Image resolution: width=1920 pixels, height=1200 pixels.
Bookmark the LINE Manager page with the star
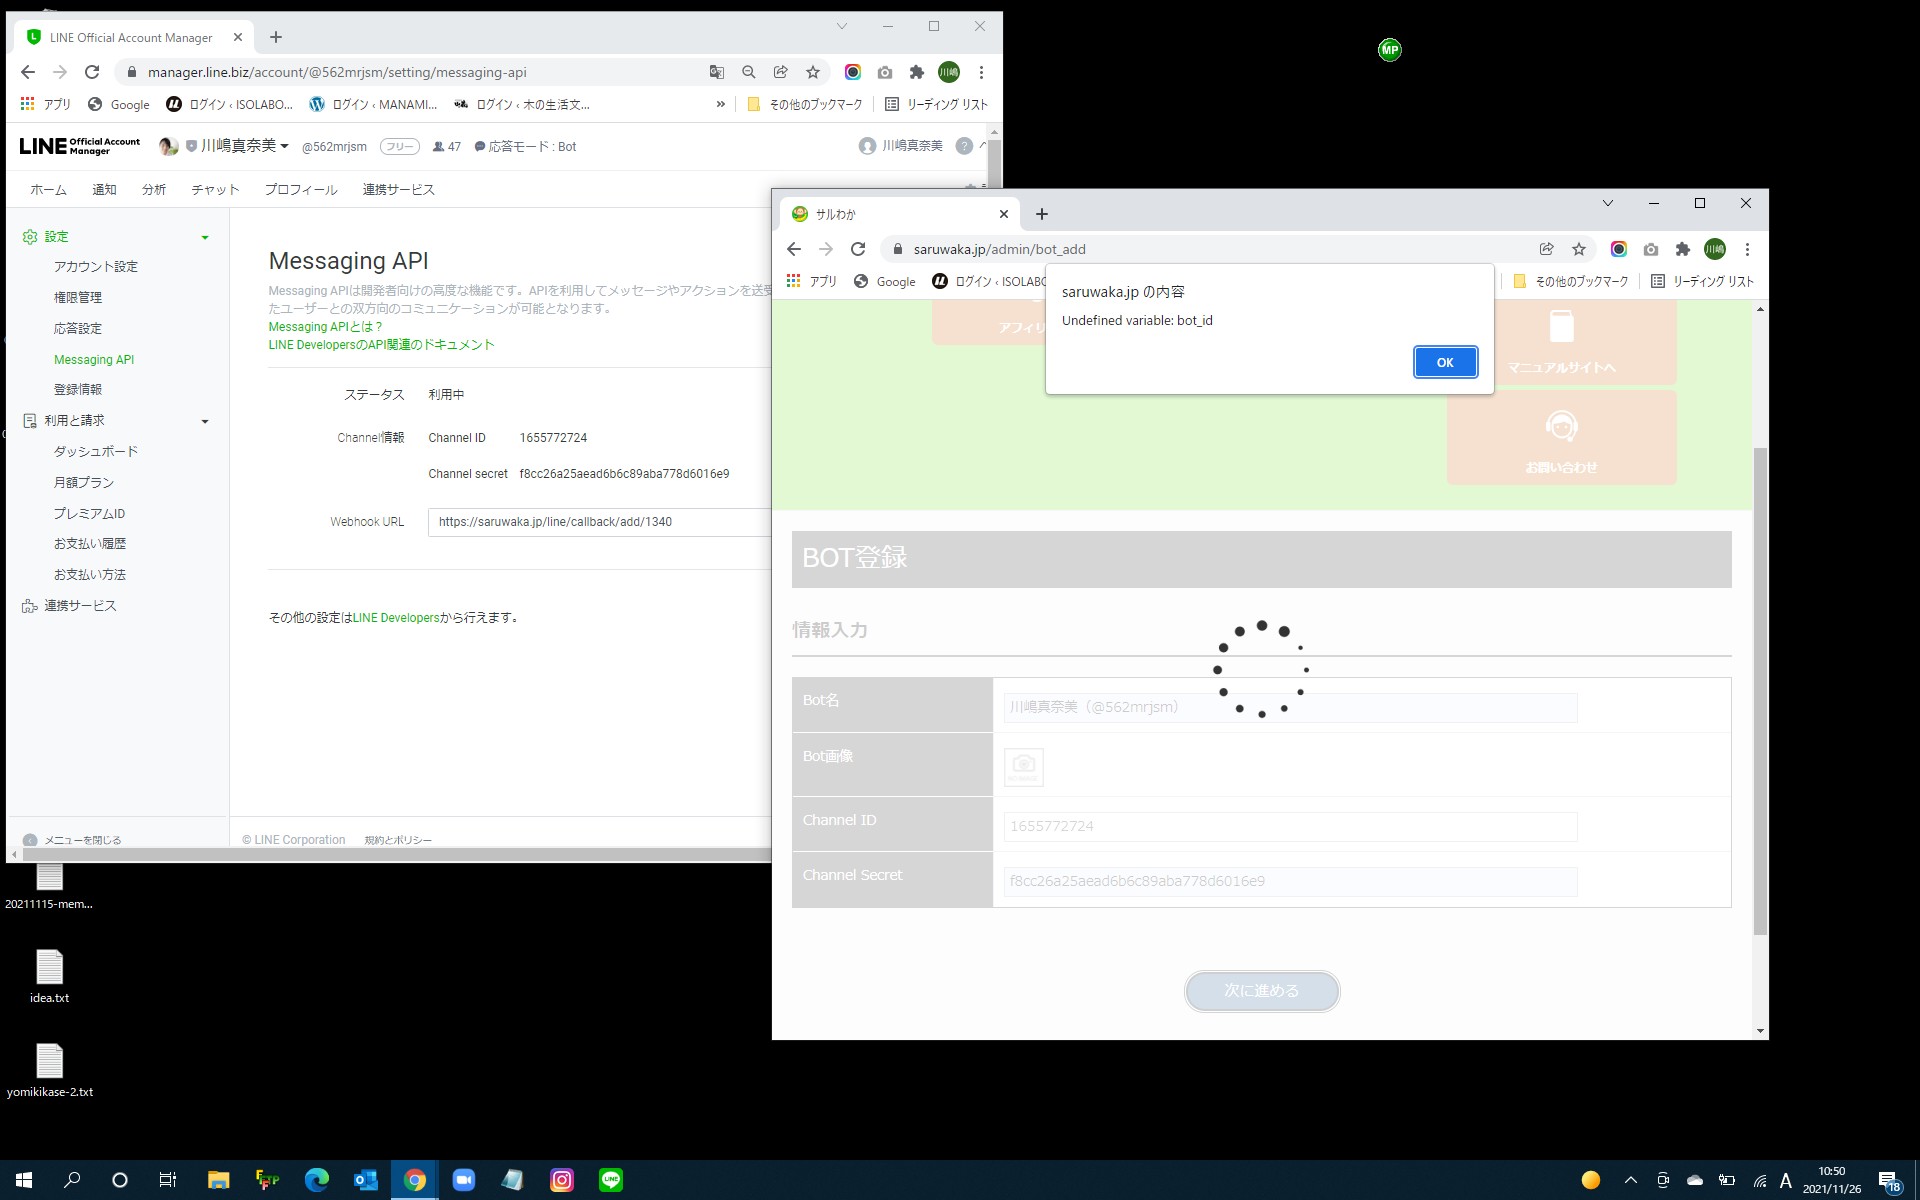pyautogui.click(x=813, y=72)
